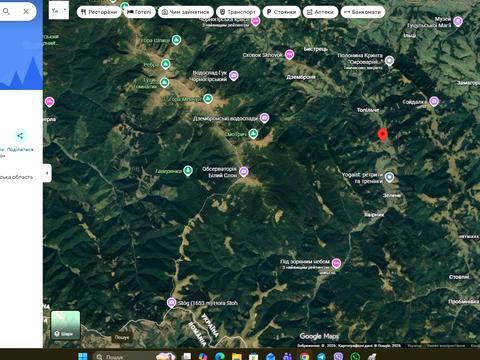Collapse the side panel arrow
Image resolution: width=480 pixels, height=360 pixels.
[x=47, y=173]
